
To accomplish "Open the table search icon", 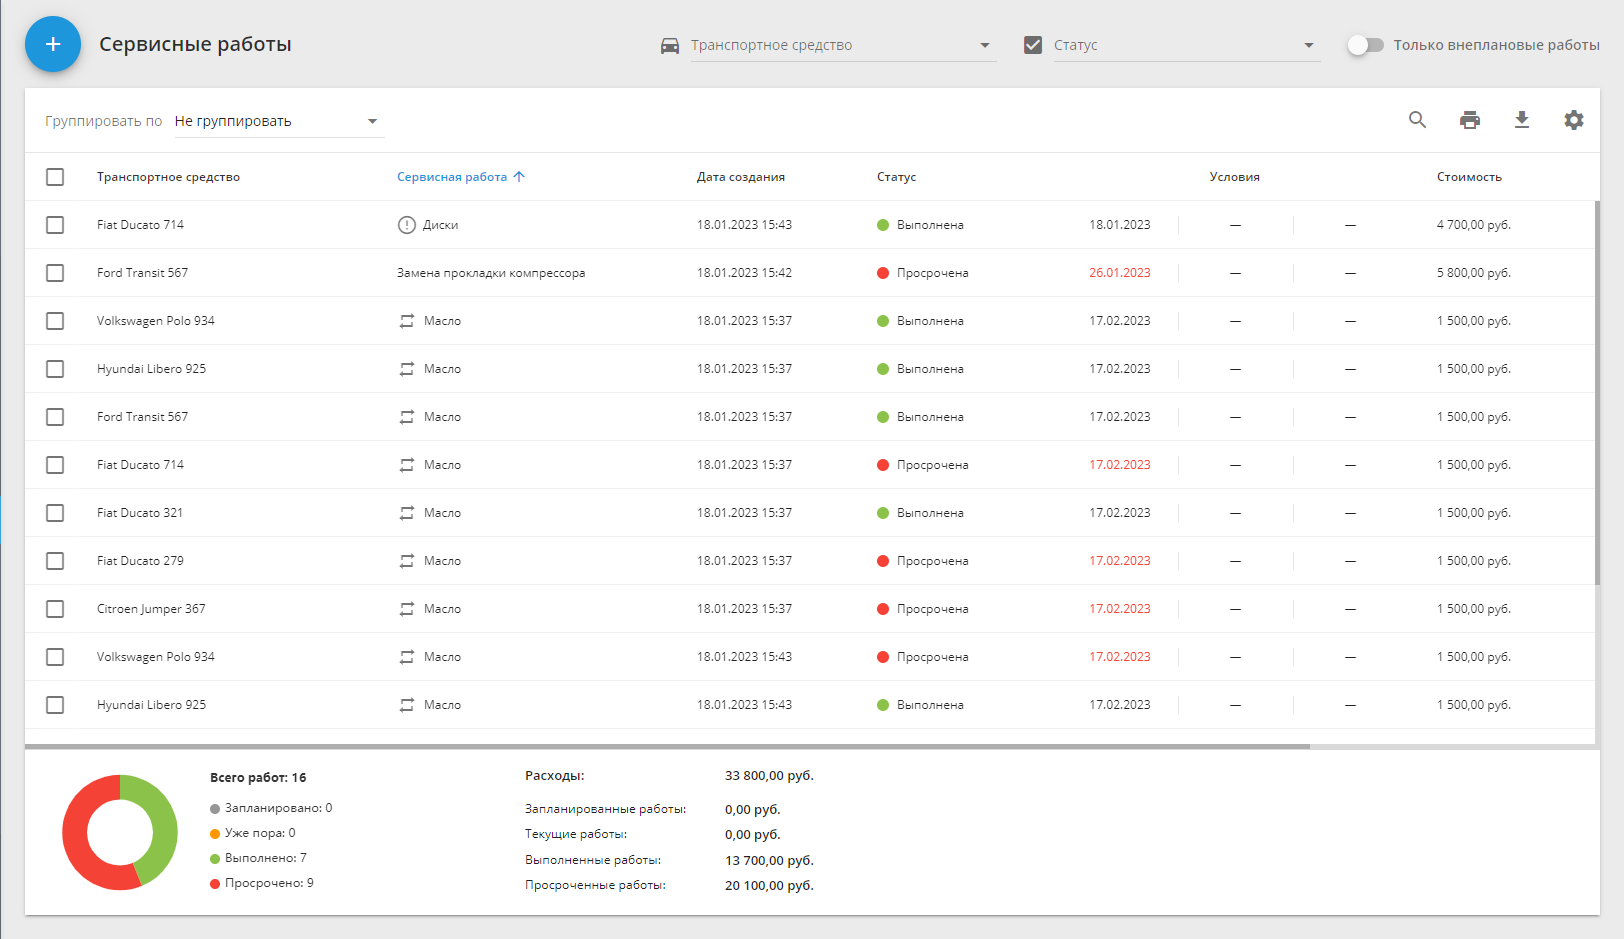I will click(1417, 120).
